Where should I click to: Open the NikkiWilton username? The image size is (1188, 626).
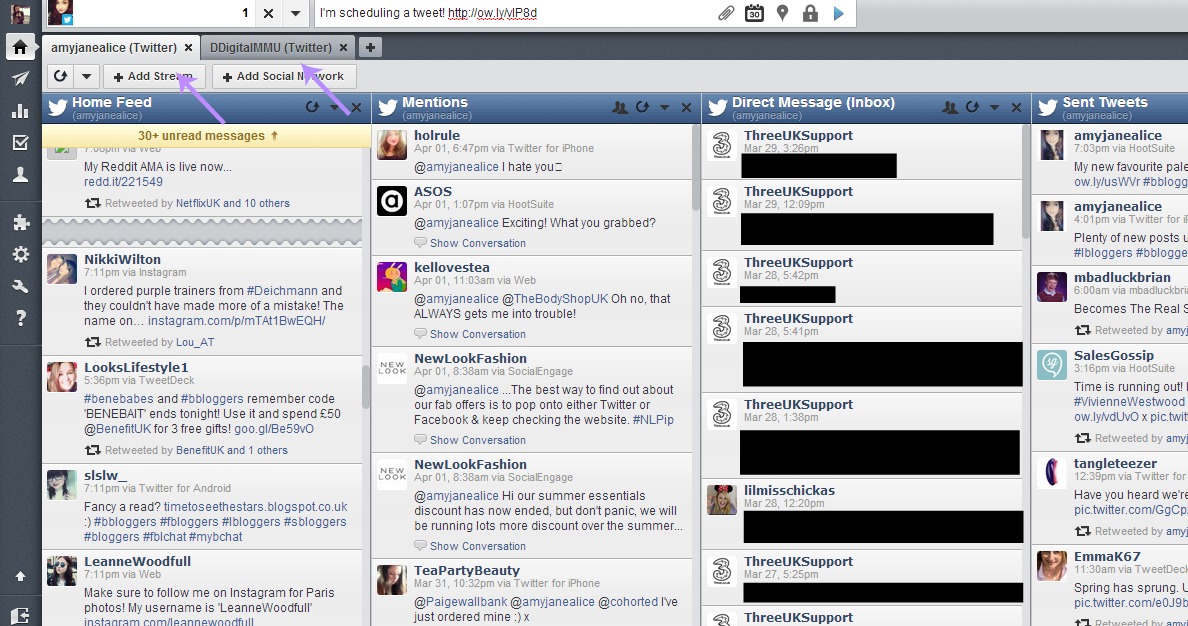click(x=122, y=259)
